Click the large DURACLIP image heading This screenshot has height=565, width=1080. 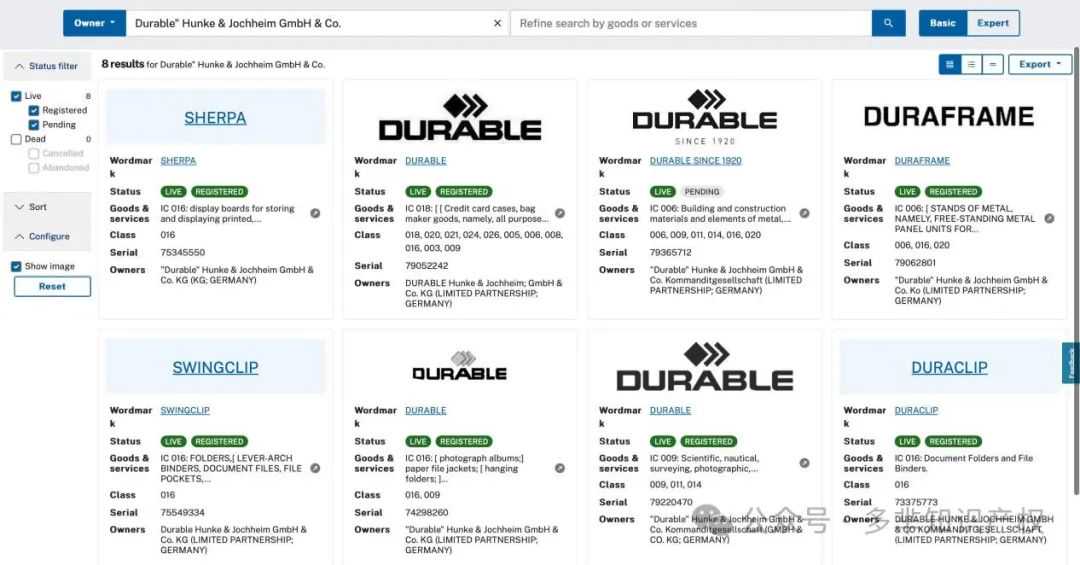[949, 367]
